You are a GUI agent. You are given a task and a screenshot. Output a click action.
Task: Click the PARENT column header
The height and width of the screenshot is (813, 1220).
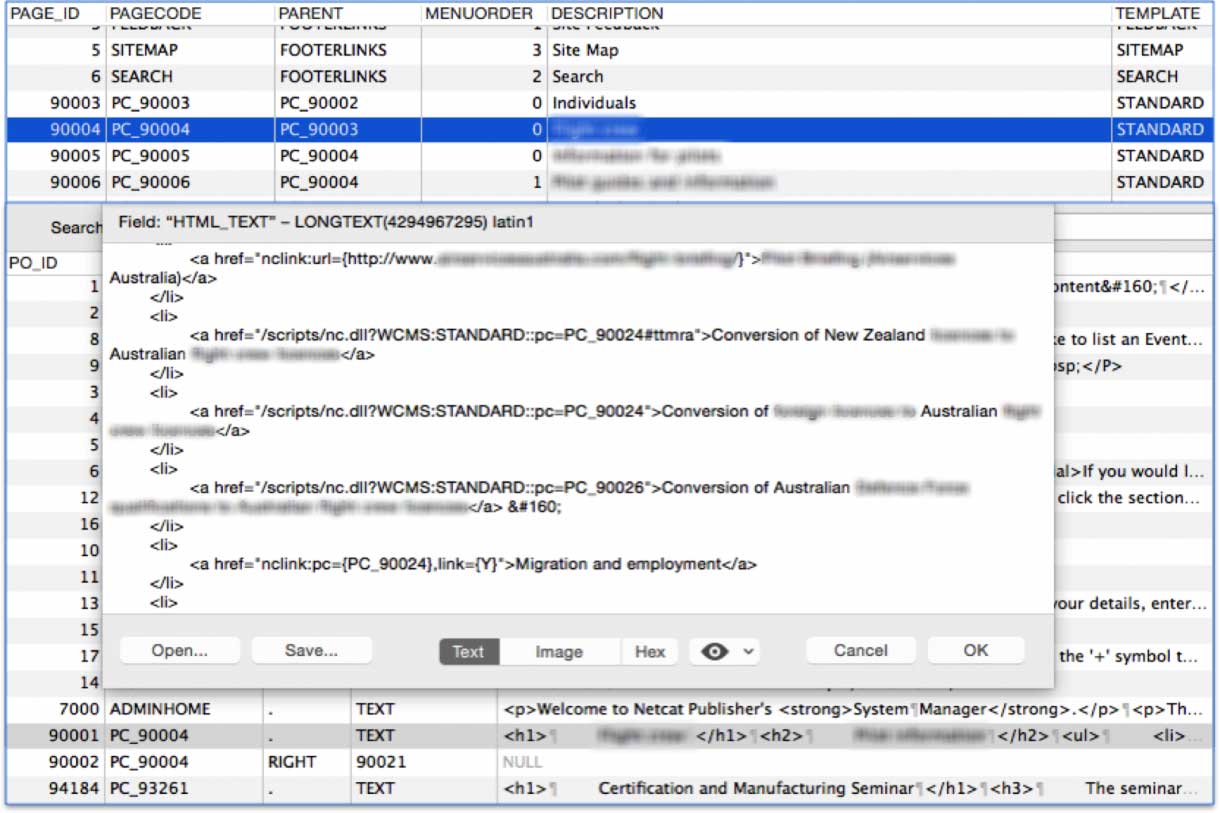(x=310, y=13)
